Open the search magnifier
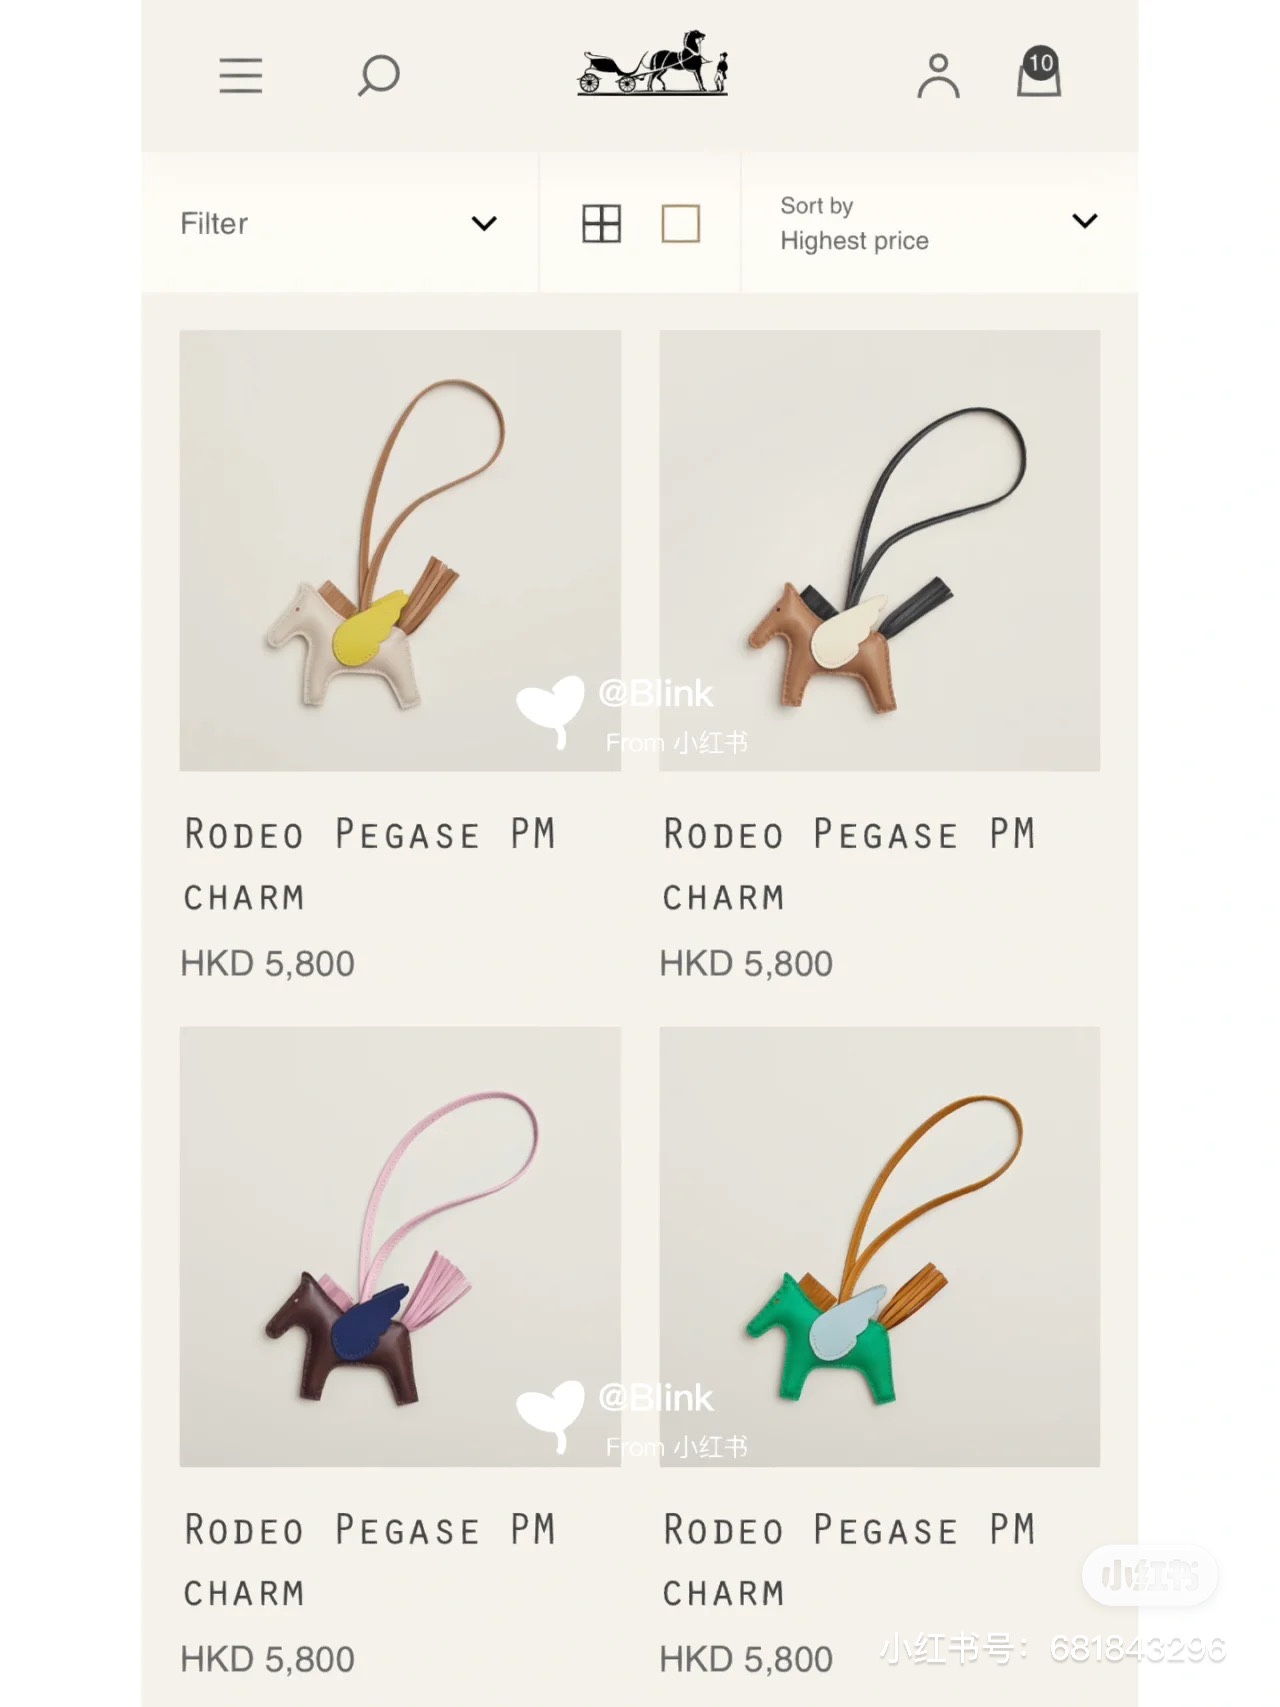 [378, 76]
